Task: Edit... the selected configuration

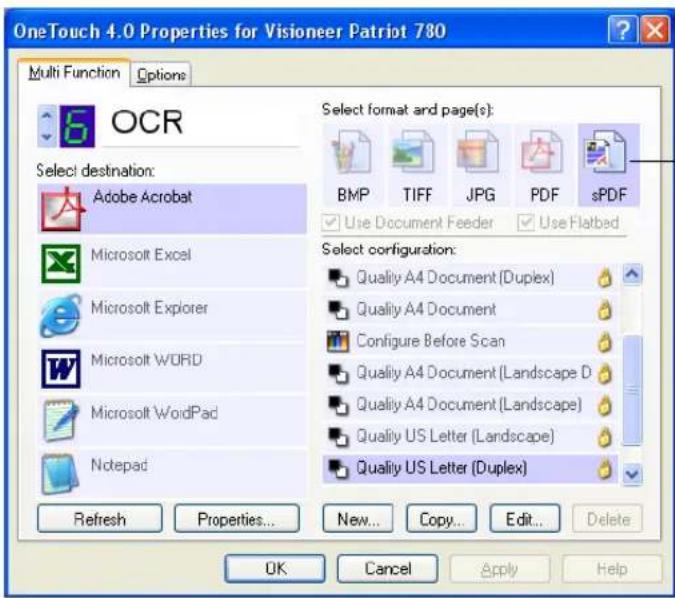Action: 525,519
